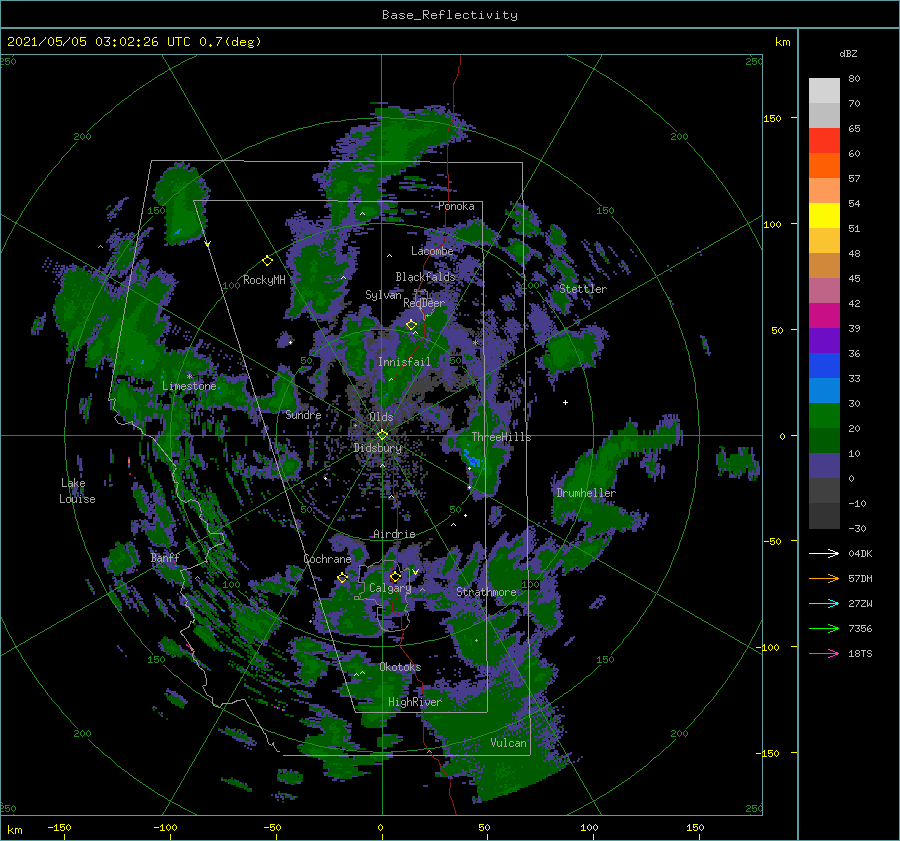
Task: Click the 'Ponoka' map label
Action: tap(456, 206)
